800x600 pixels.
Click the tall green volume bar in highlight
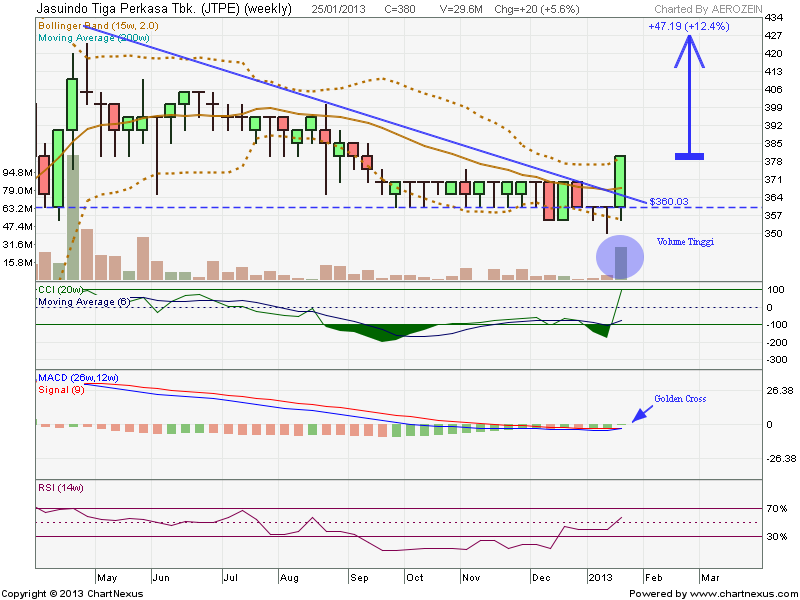tap(621, 260)
